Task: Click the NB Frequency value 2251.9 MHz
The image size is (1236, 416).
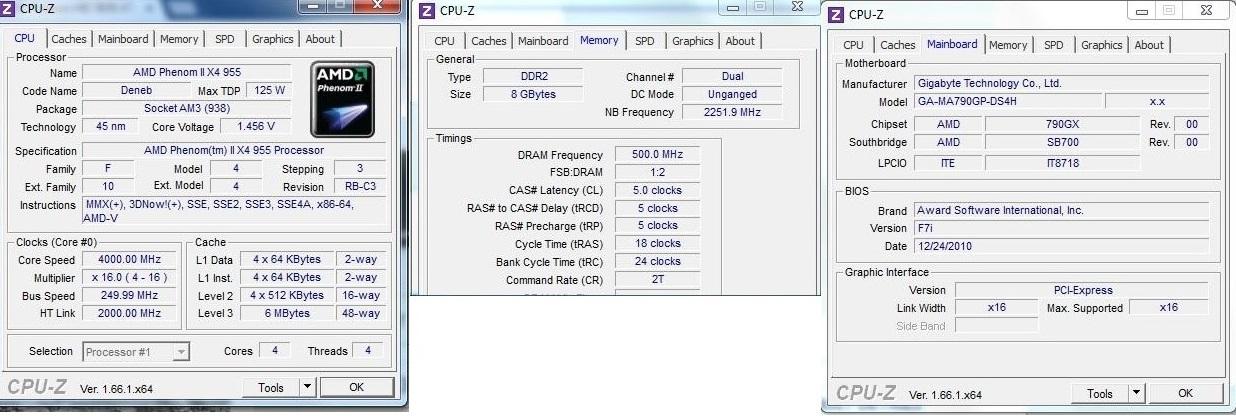Action: coord(733,112)
